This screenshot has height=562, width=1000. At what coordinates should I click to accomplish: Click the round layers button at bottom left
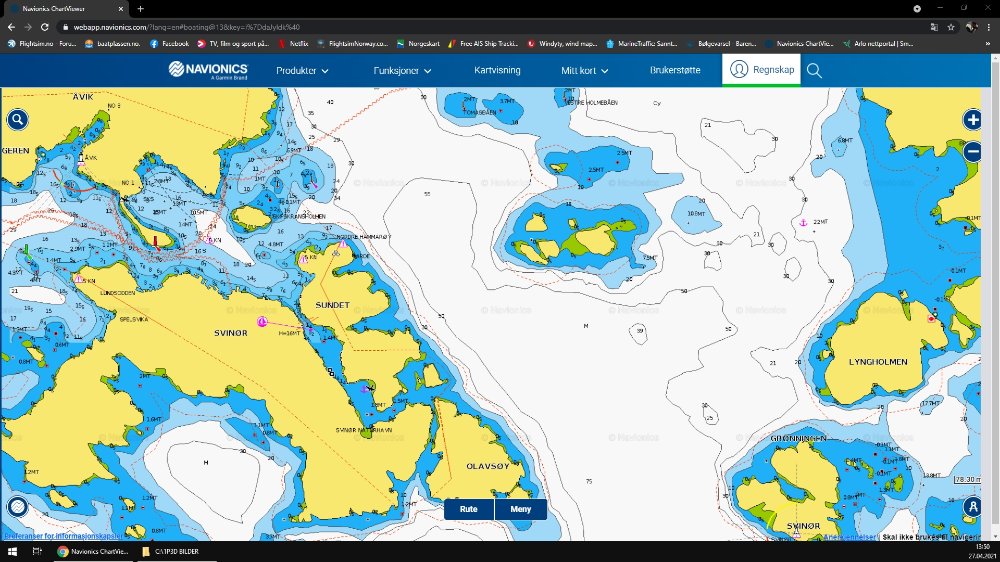coord(17,507)
